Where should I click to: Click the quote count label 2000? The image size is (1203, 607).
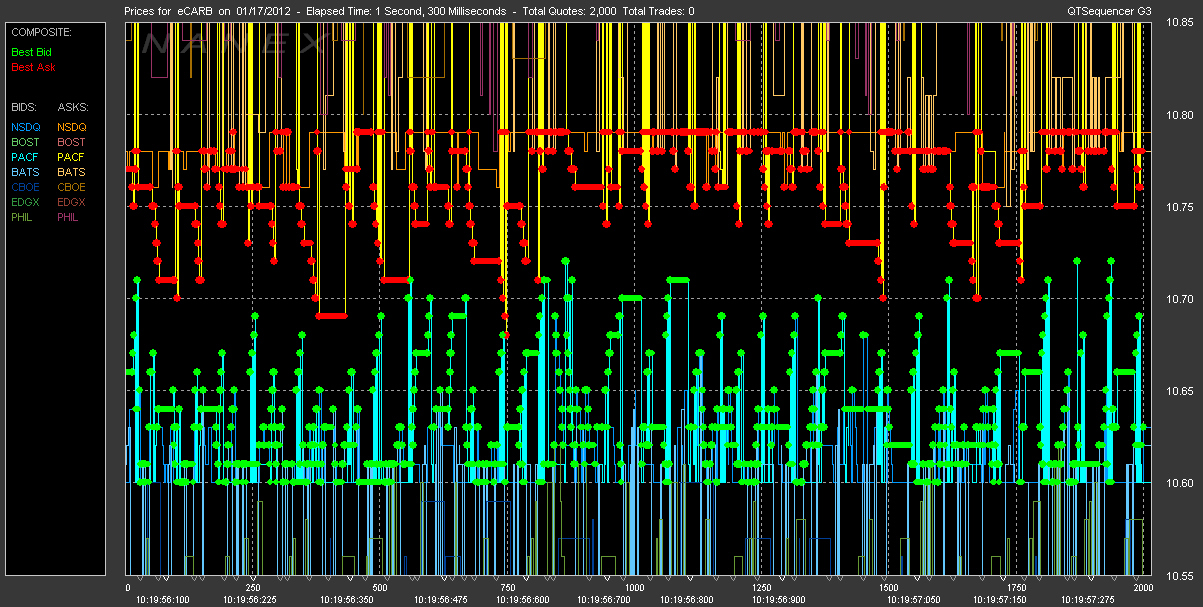1144,588
